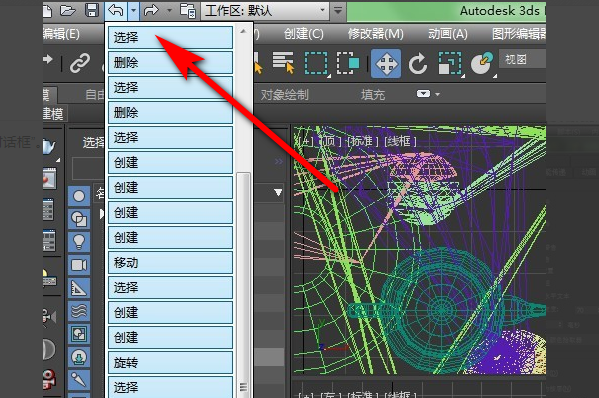The image size is (599, 398).
Task: Expand the tree arrow in scene explorer list
Action: click(102, 214)
